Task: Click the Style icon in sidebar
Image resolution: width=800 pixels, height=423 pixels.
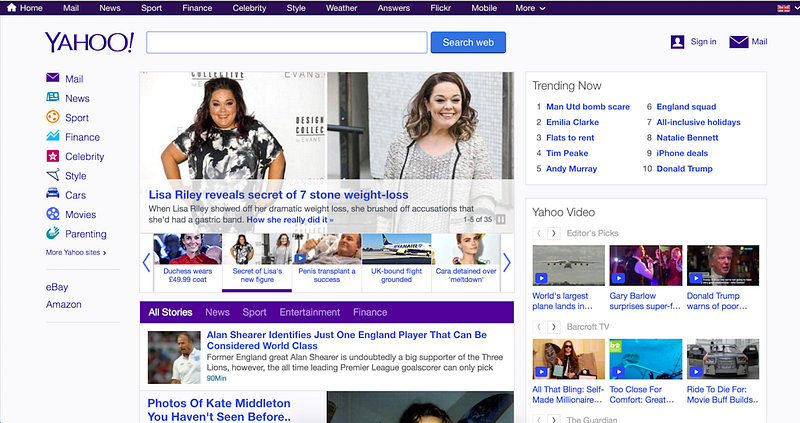Action: tap(53, 175)
